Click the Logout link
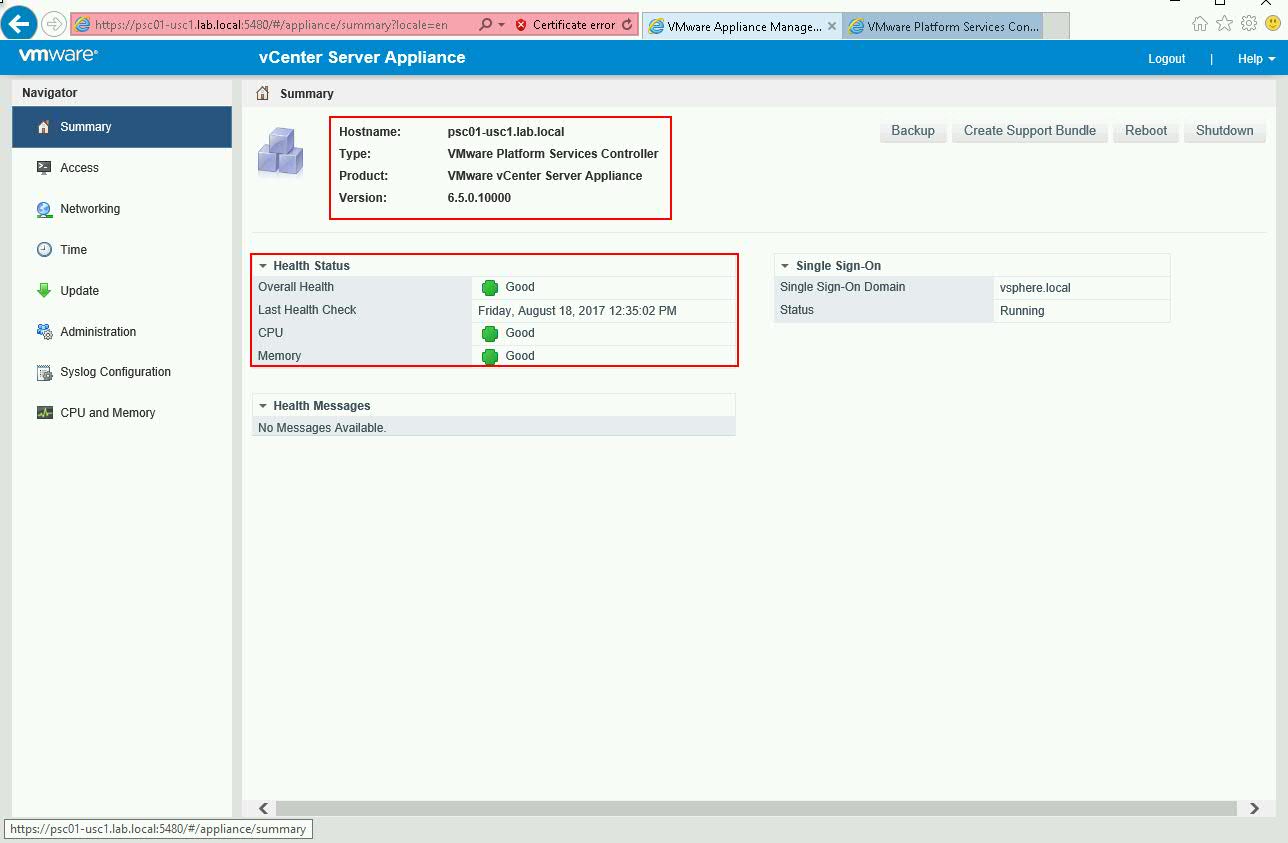 click(1166, 59)
